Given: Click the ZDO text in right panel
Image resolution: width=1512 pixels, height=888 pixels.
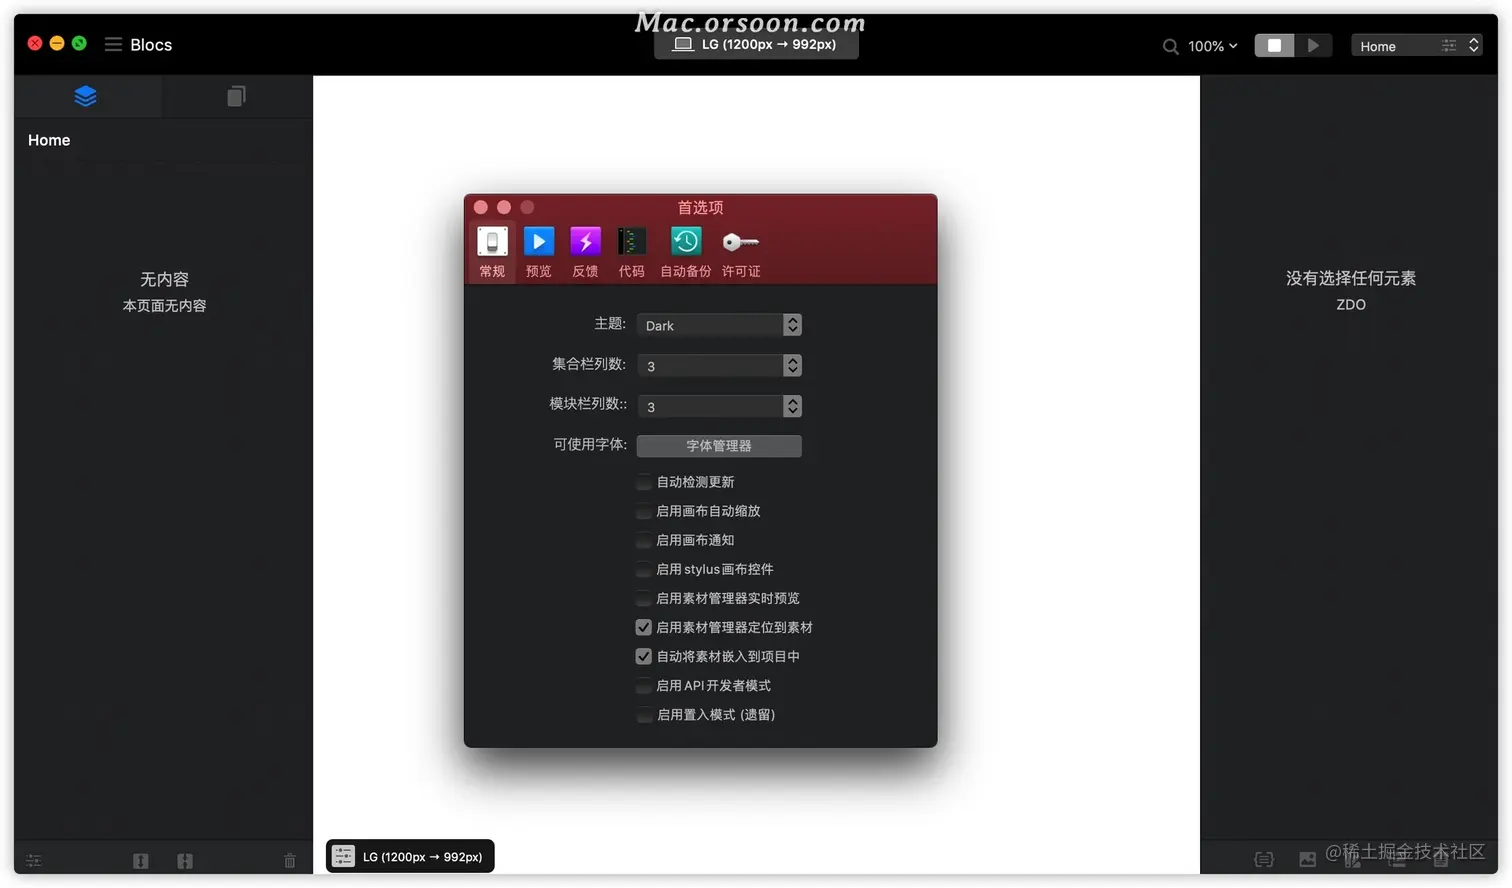Looking at the screenshot, I should click(x=1351, y=305).
